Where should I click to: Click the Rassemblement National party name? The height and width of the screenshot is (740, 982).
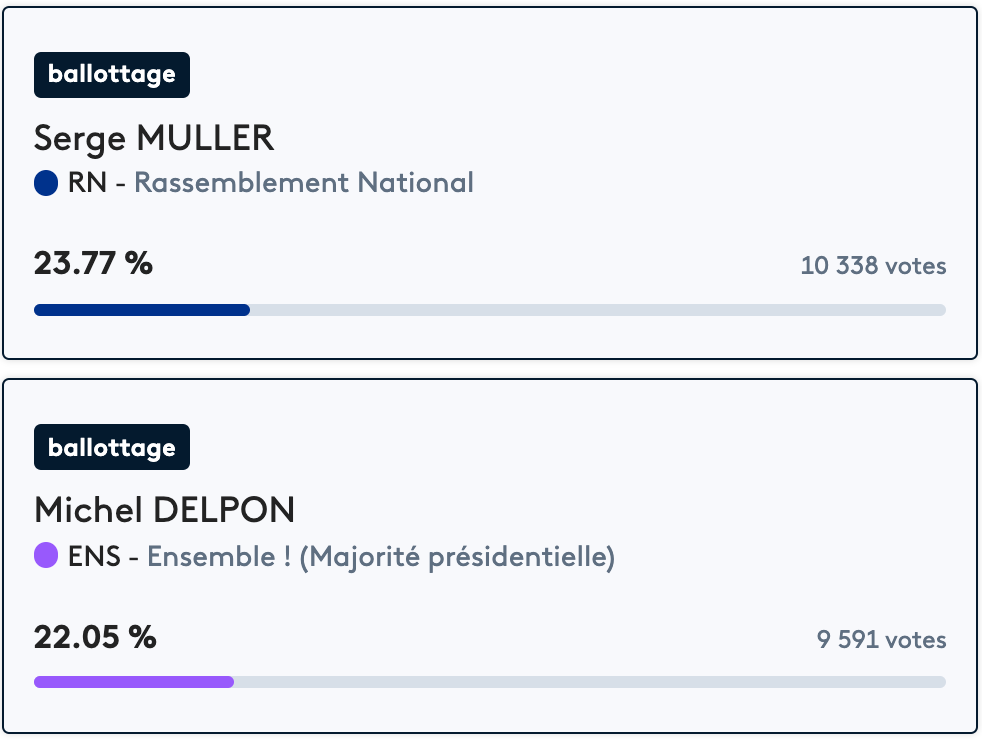304,183
